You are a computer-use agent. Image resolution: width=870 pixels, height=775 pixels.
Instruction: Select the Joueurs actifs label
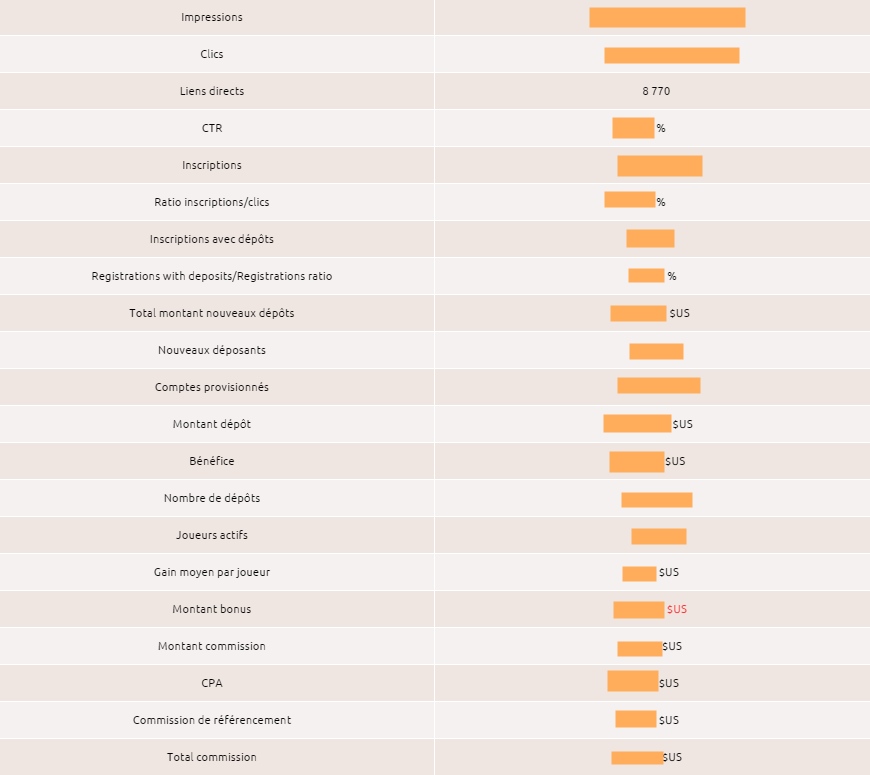pyautogui.click(x=212, y=535)
